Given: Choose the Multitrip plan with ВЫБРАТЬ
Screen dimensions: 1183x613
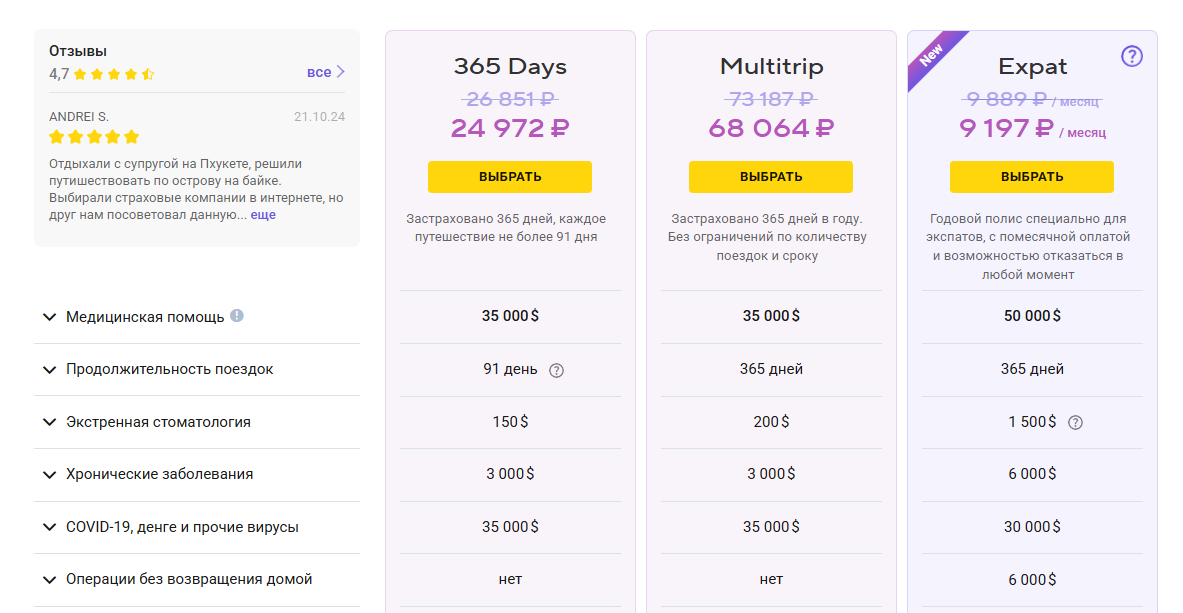Looking at the screenshot, I should [x=771, y=177].
